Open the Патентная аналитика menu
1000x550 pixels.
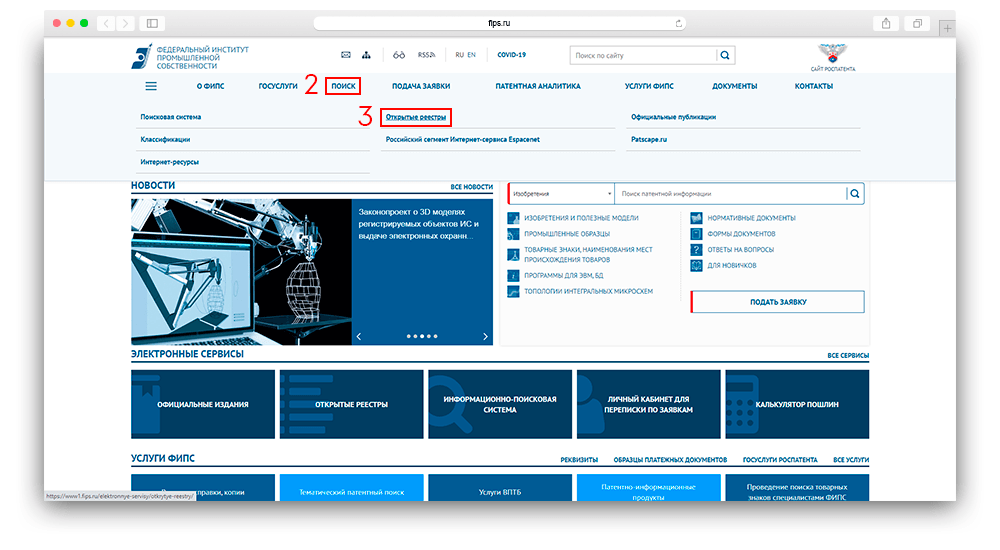[538, 86]
